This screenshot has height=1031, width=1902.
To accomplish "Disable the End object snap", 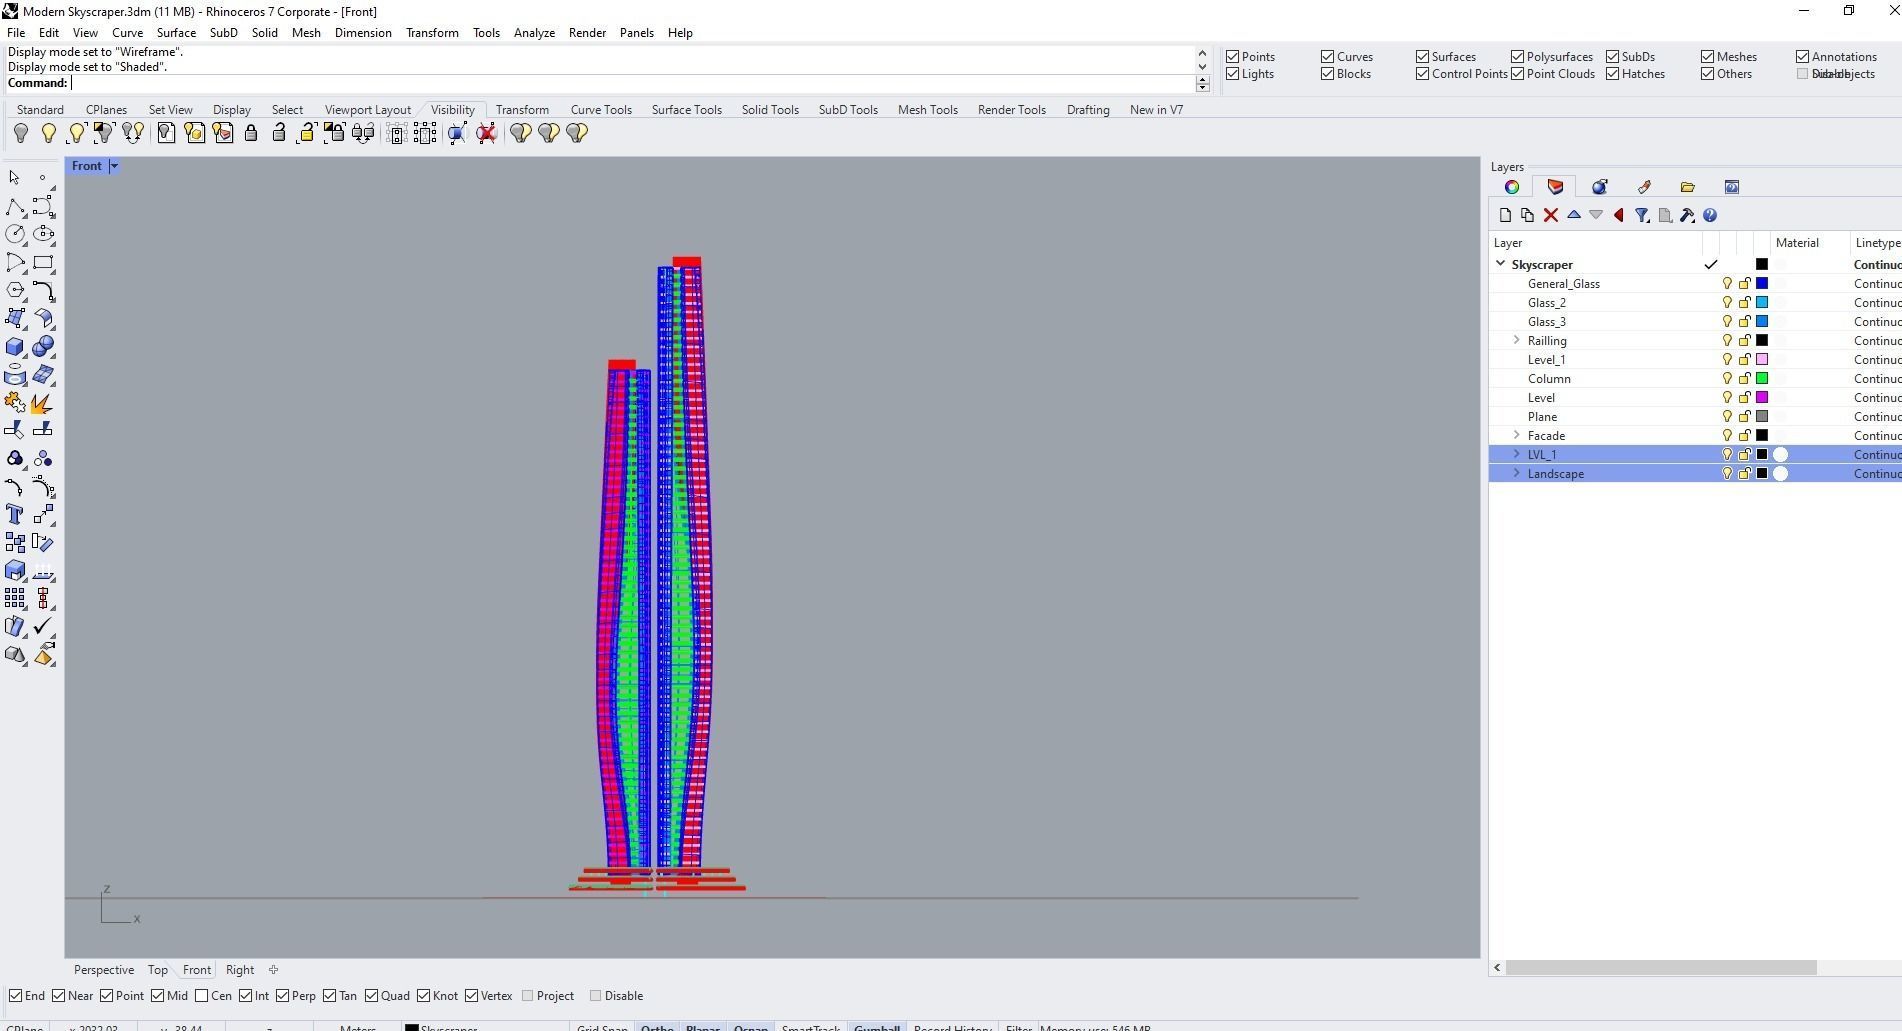I will pyautogui.click(x=15, y=996).
